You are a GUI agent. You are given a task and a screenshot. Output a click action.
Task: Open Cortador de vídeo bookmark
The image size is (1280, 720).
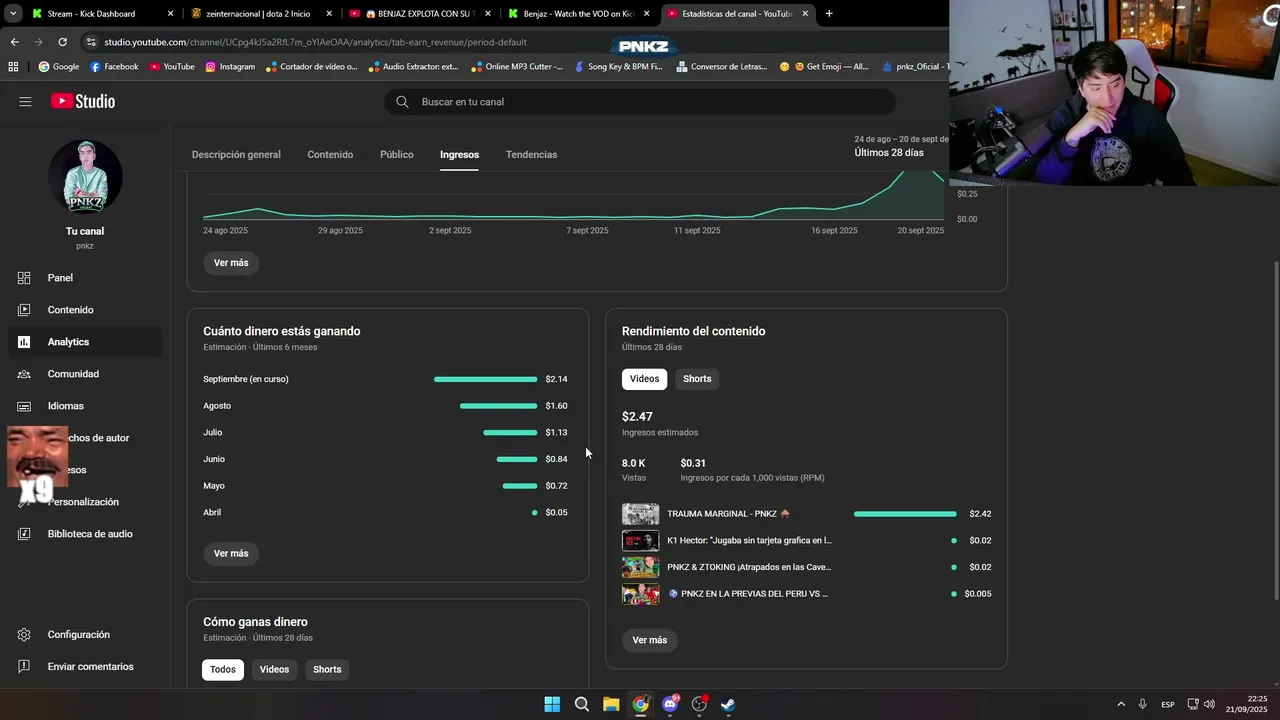[312, 67]
